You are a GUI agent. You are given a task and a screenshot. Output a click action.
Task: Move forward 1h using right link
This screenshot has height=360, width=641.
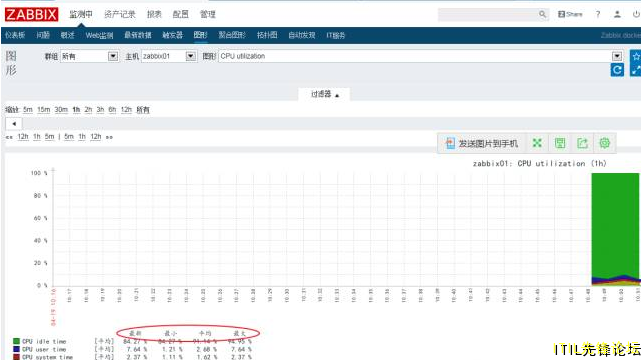(82, 137)
